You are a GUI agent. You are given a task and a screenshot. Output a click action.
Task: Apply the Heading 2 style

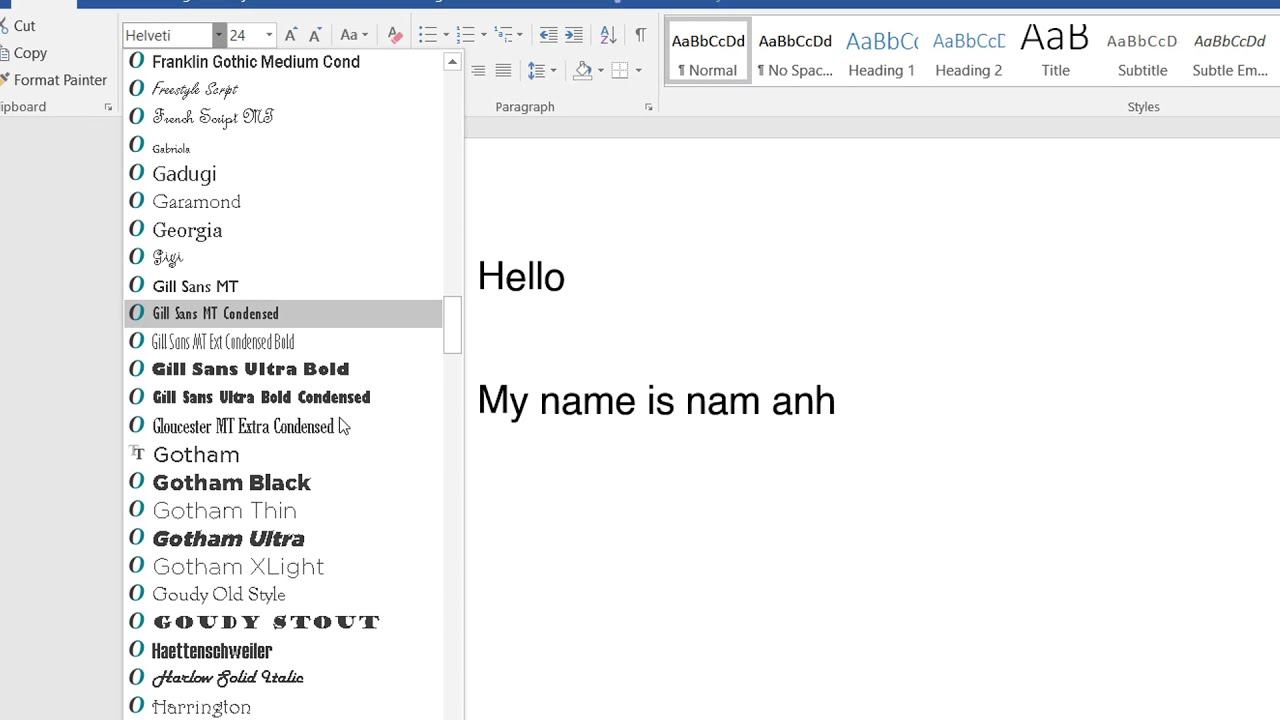tap(968, 52)
